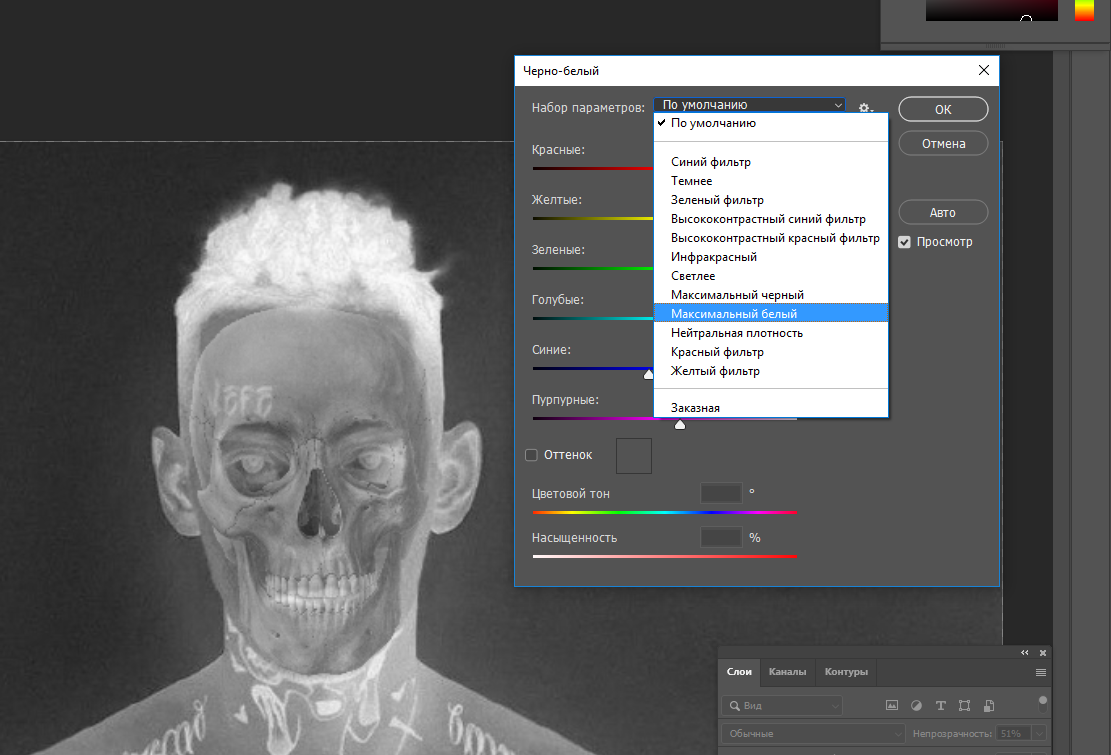This screenshot has width=1111, height=755.
Task: Expand the Непрозрачность opacity dropdown arrow
Action: 1041,734
